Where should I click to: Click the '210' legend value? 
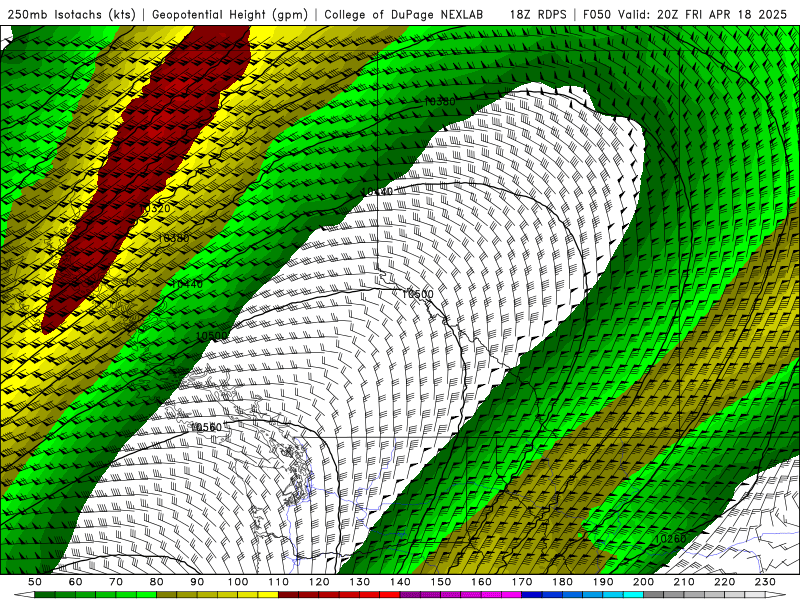[x=684, y=582]
